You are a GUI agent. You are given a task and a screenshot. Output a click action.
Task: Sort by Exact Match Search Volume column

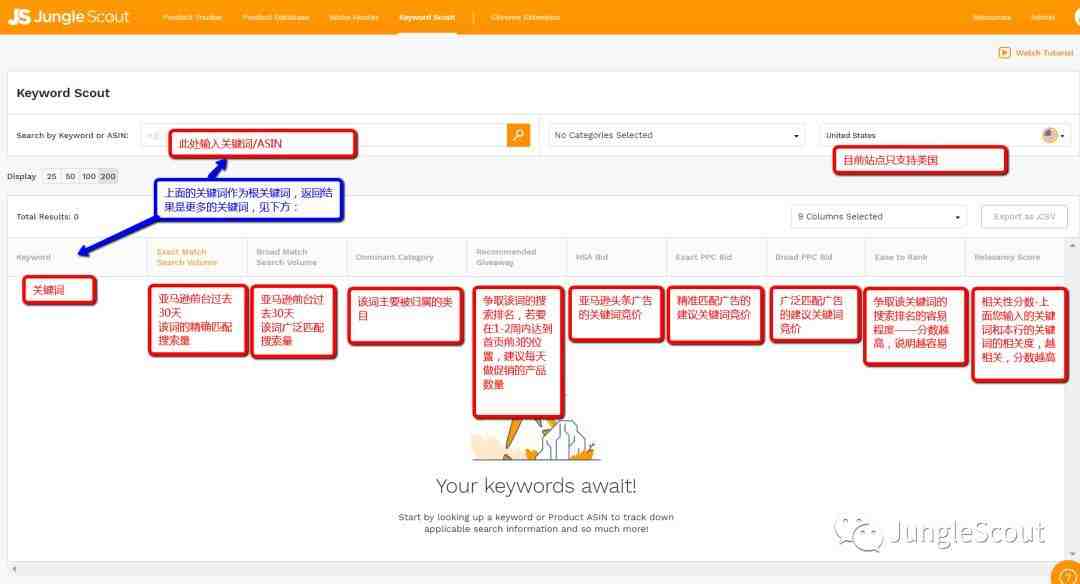(187, 257)
